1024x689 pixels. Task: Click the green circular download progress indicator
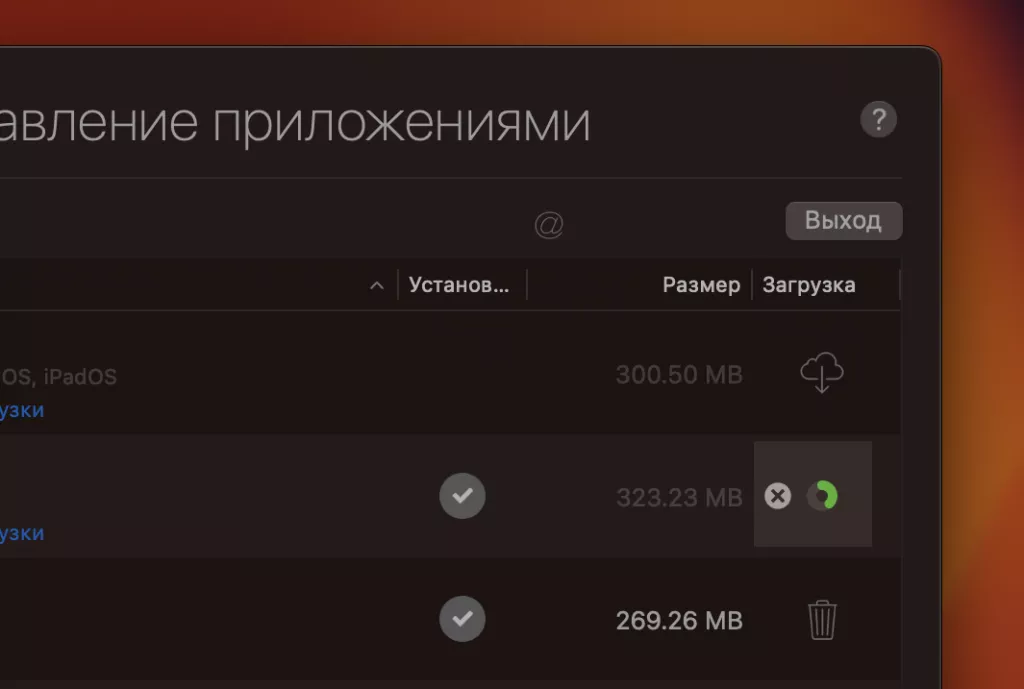(x=822, y=496)
